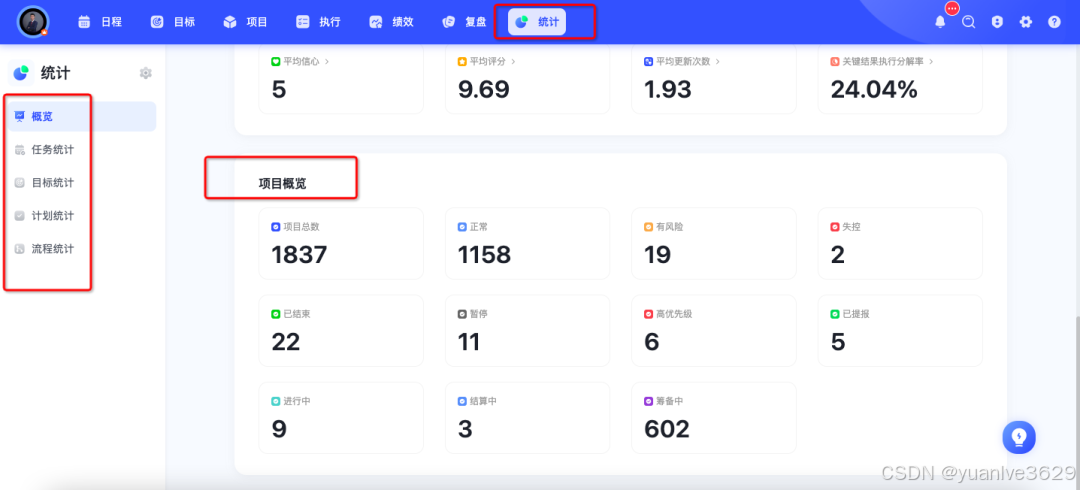Viewport: 1080px width, 490px height.
Task: Click the 高优先级 red icon
Action: coord(648,314)
